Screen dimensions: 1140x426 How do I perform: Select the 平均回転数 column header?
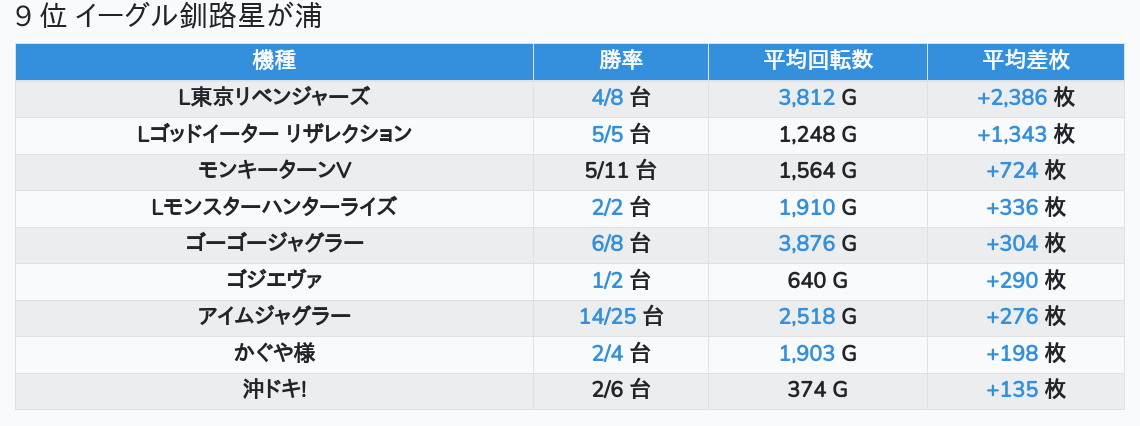[818, 61]
